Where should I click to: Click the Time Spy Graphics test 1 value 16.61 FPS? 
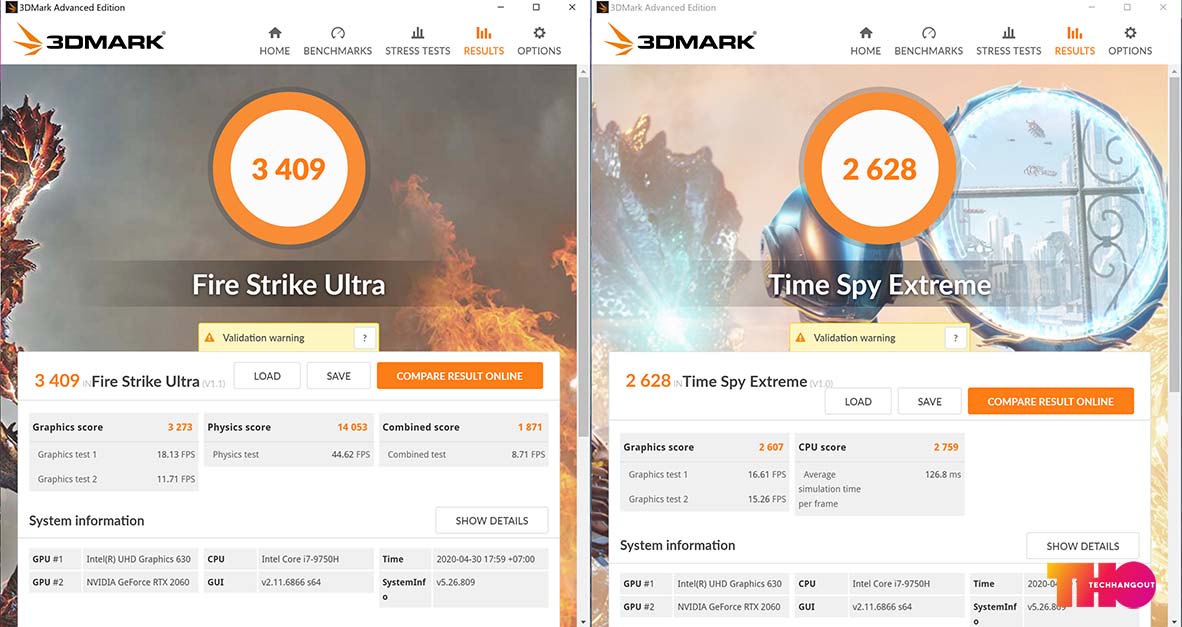point(767,475)
